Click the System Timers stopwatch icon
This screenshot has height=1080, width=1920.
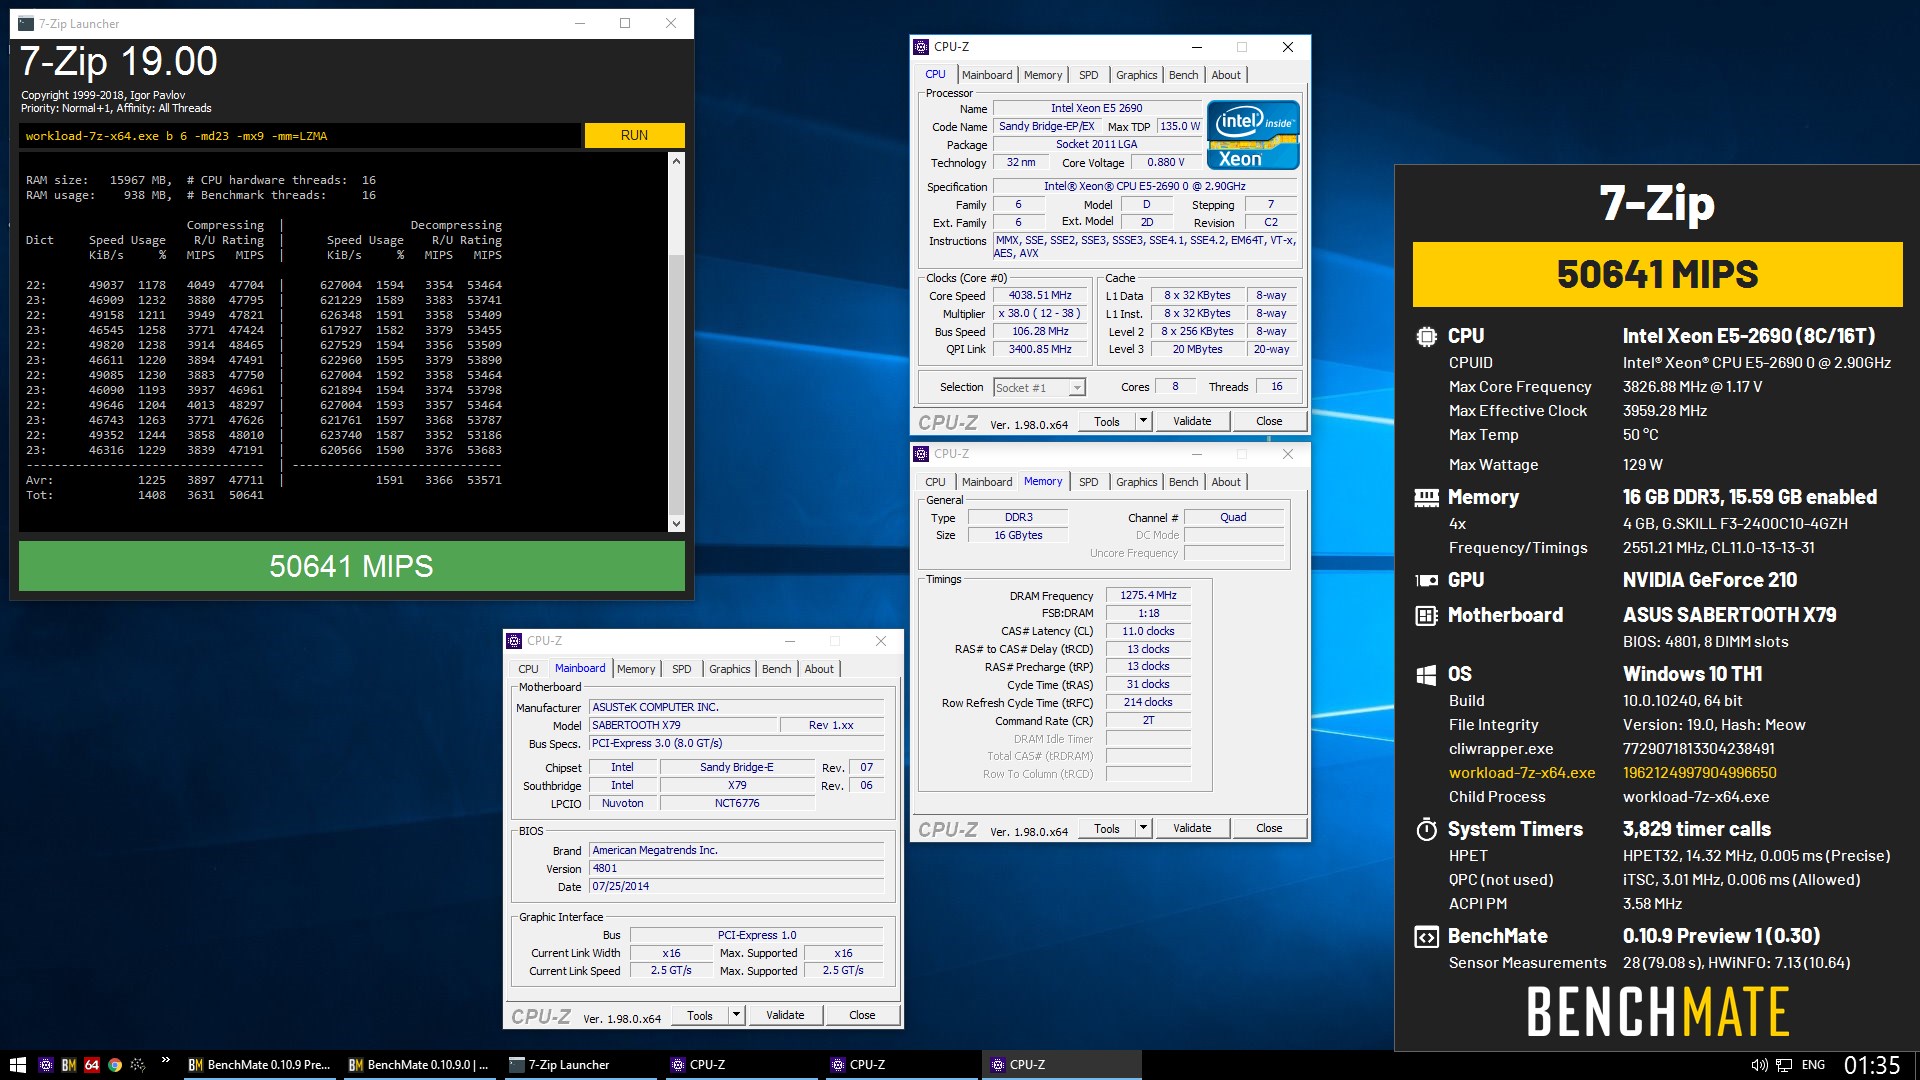1427,829
